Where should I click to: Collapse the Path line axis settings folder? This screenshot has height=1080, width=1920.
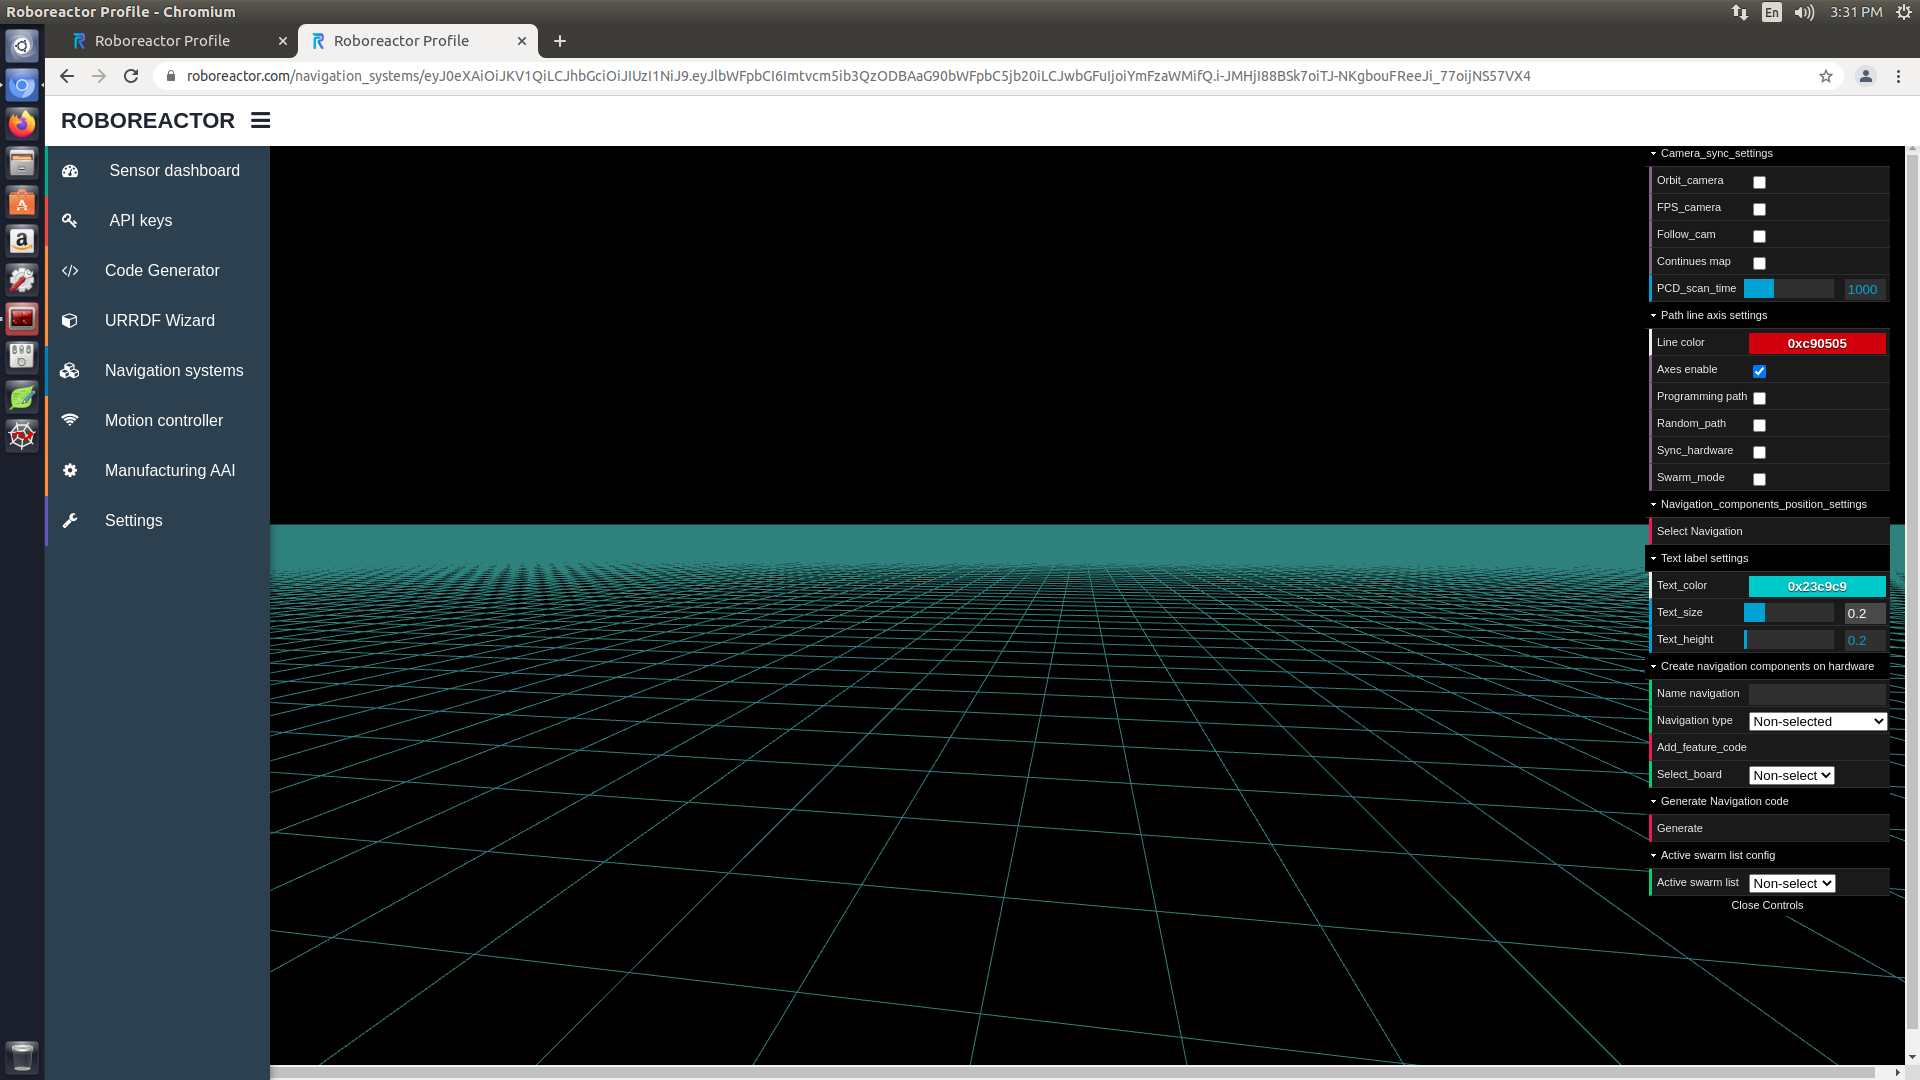pyautogui.click(x=1768, y=316)
